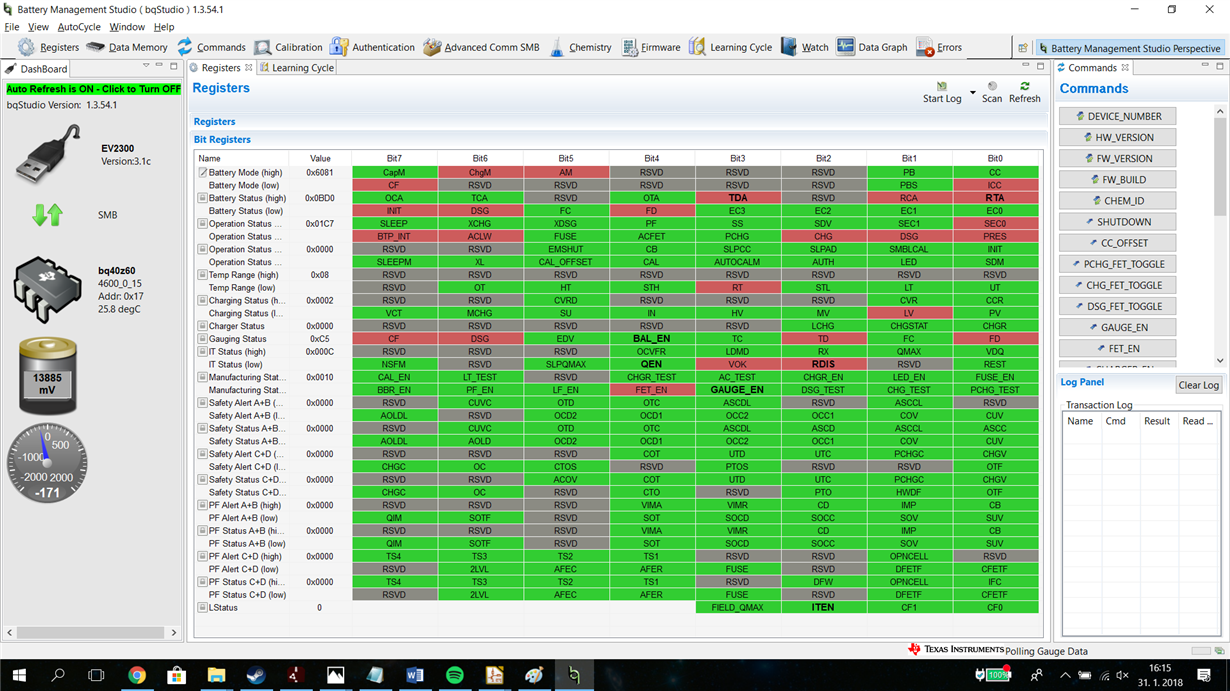Open Advanced Comm SMB tool
This screenshot has width=1230, height=691.
coord(481,47)
